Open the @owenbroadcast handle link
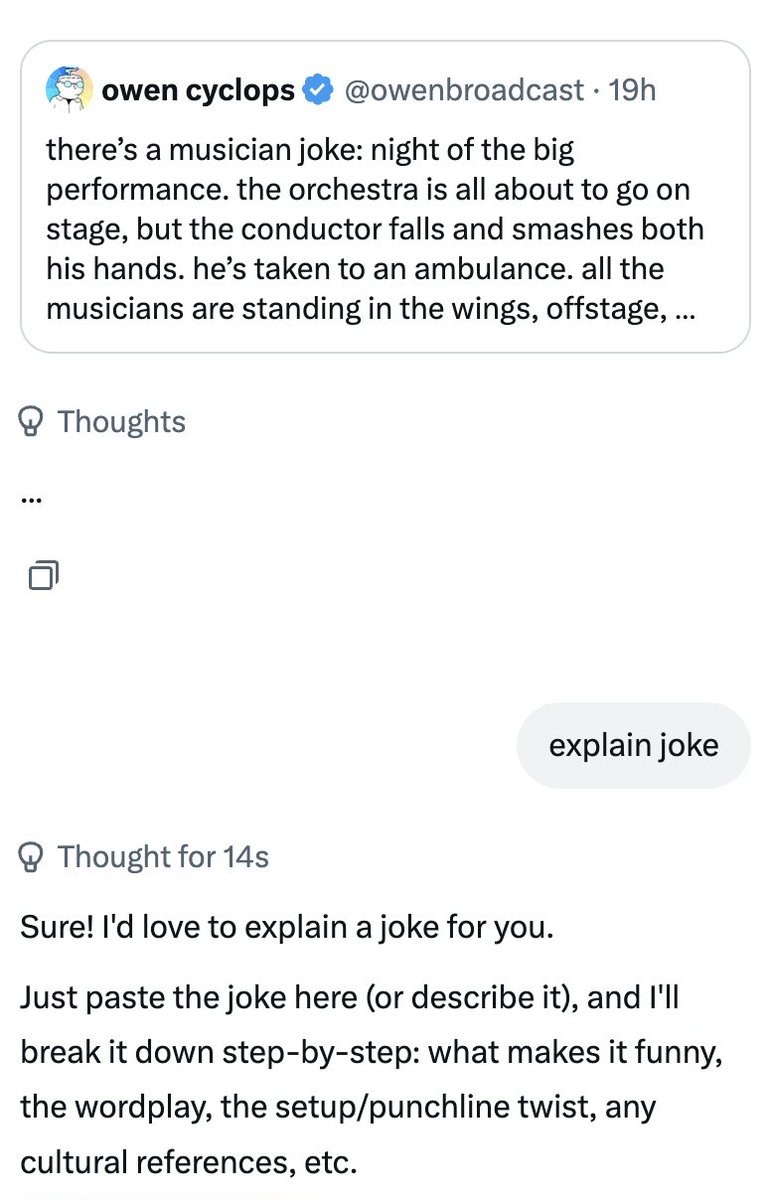The height and width of the screenshot is (1200, 771). pyautogui.click(x=464, y=91)
